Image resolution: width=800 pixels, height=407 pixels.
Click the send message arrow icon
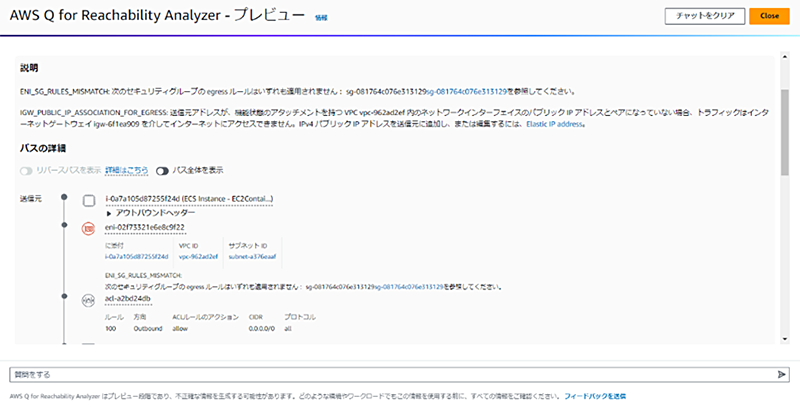point(781,374)
